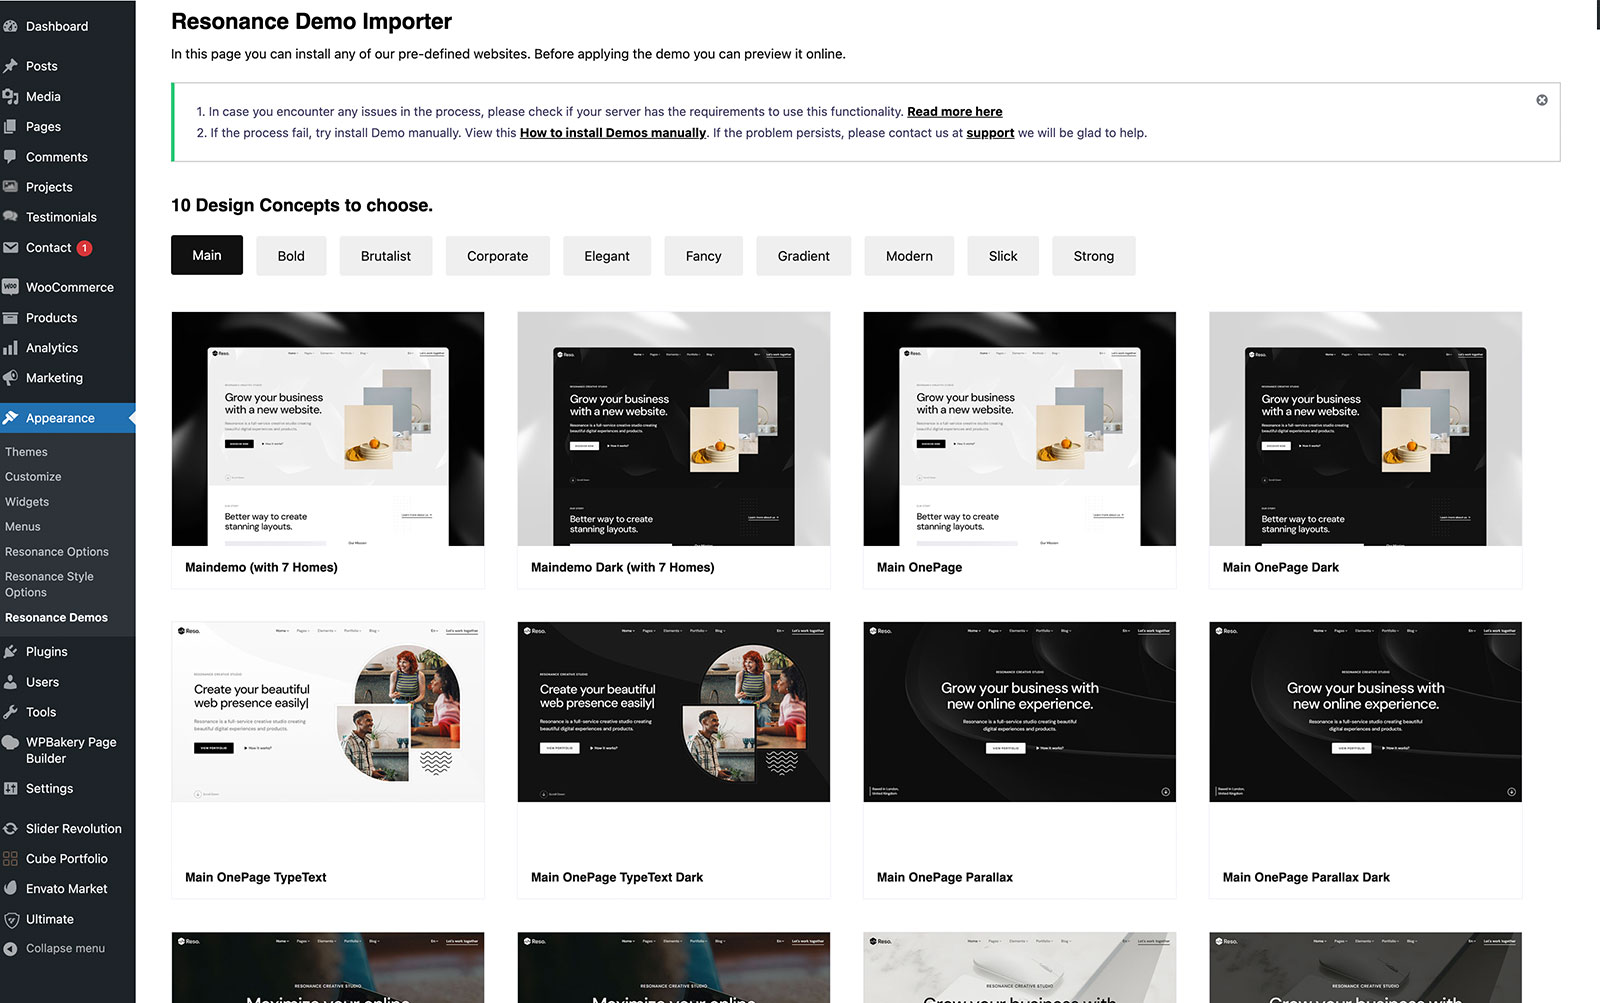Choose the Gradient design filter

pos(803,256)
